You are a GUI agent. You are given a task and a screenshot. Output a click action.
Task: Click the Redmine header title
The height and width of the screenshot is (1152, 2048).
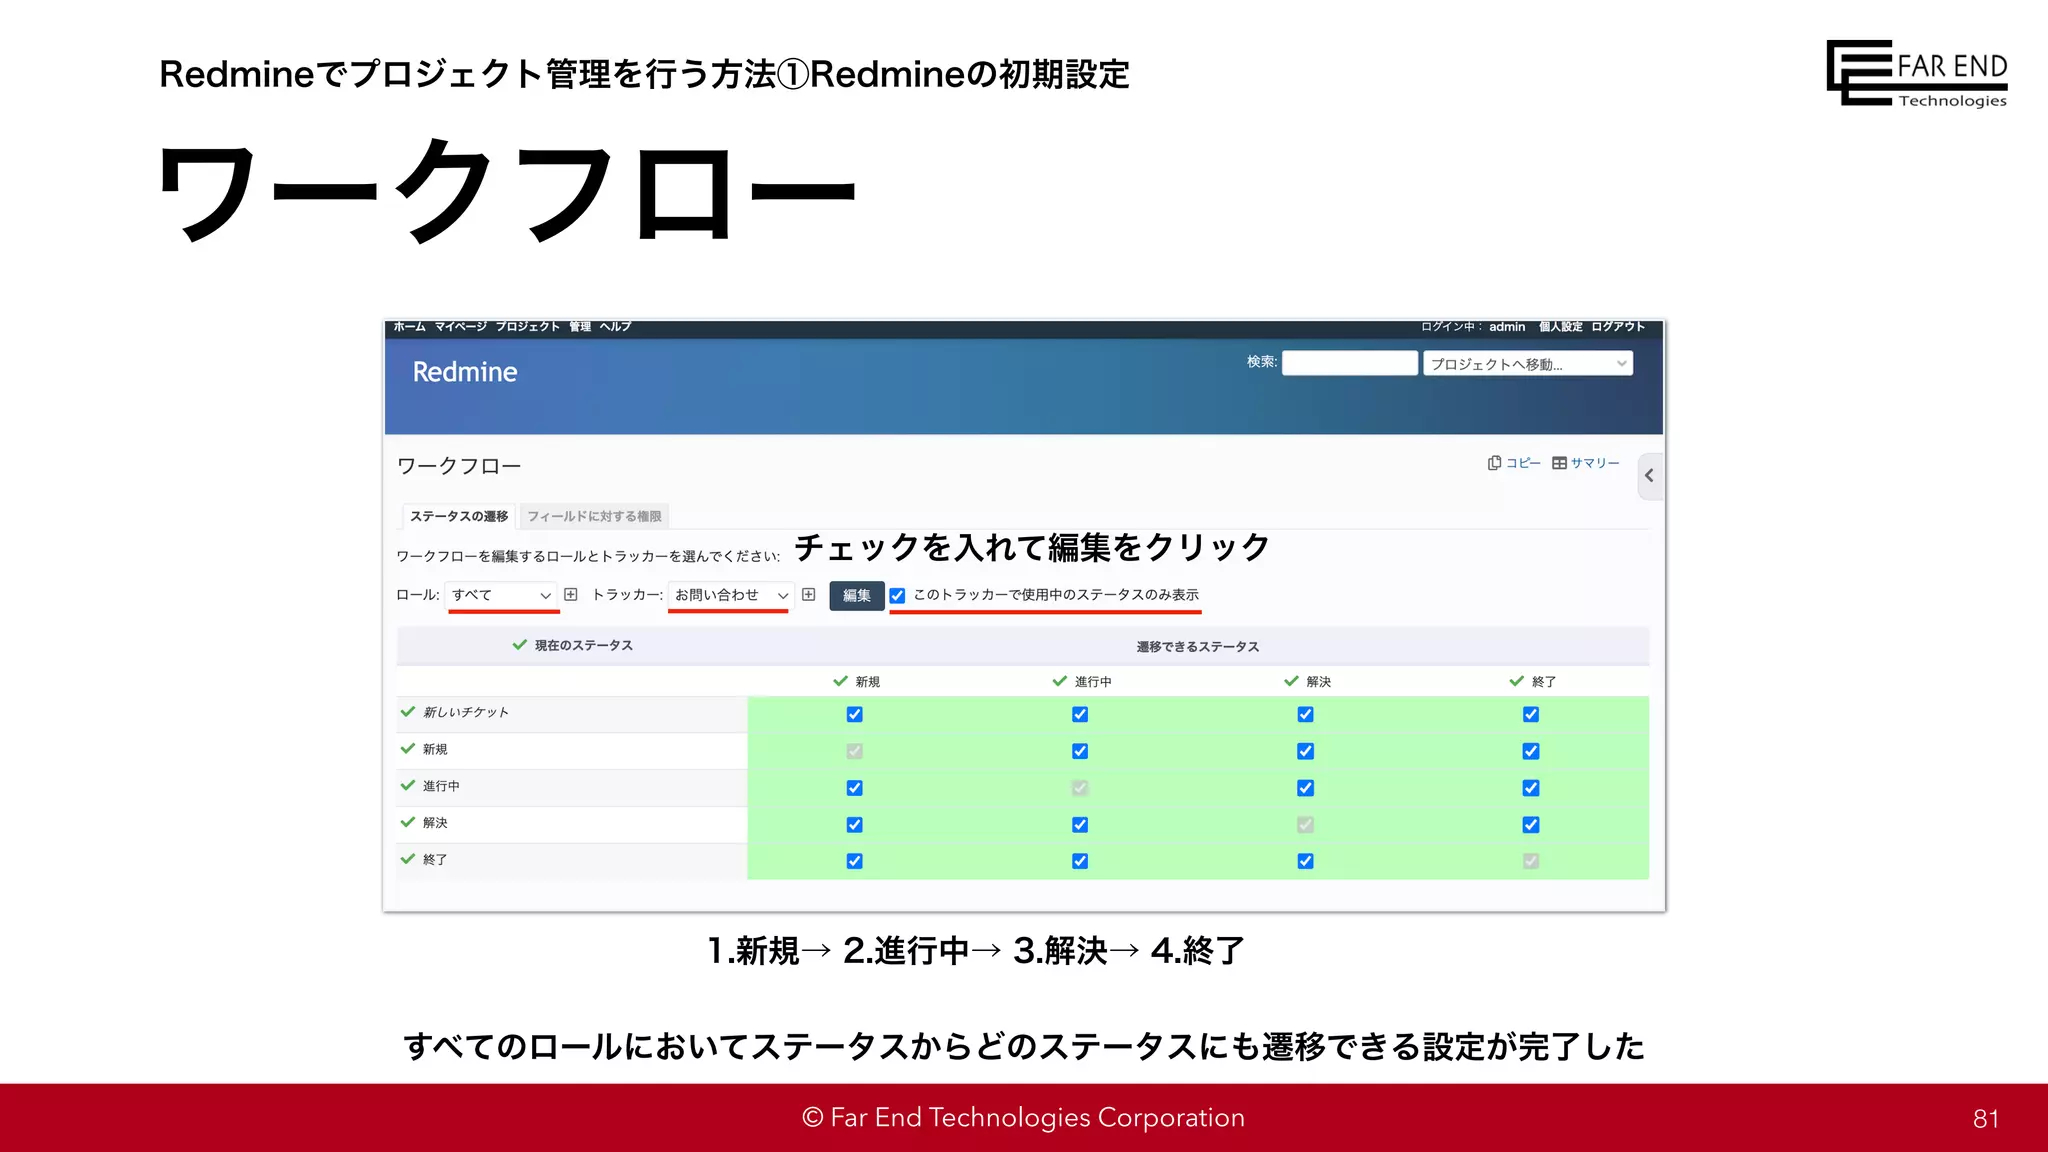coord(465,372)
